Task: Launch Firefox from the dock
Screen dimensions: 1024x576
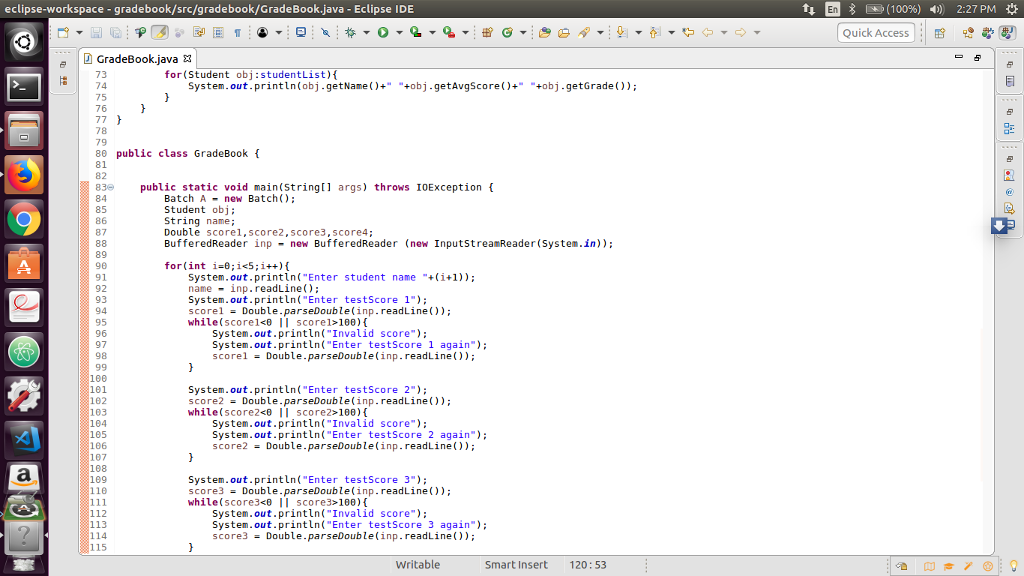Action: point(24,175)
